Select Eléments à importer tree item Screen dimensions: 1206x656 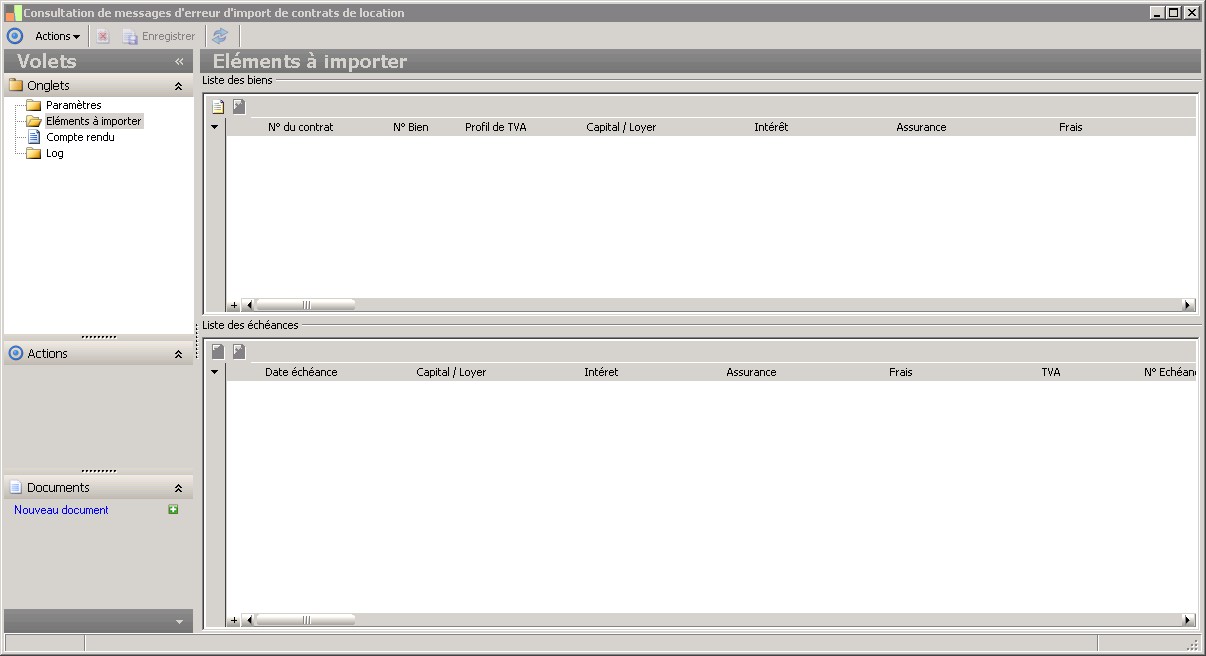click(x=94, y=121)
